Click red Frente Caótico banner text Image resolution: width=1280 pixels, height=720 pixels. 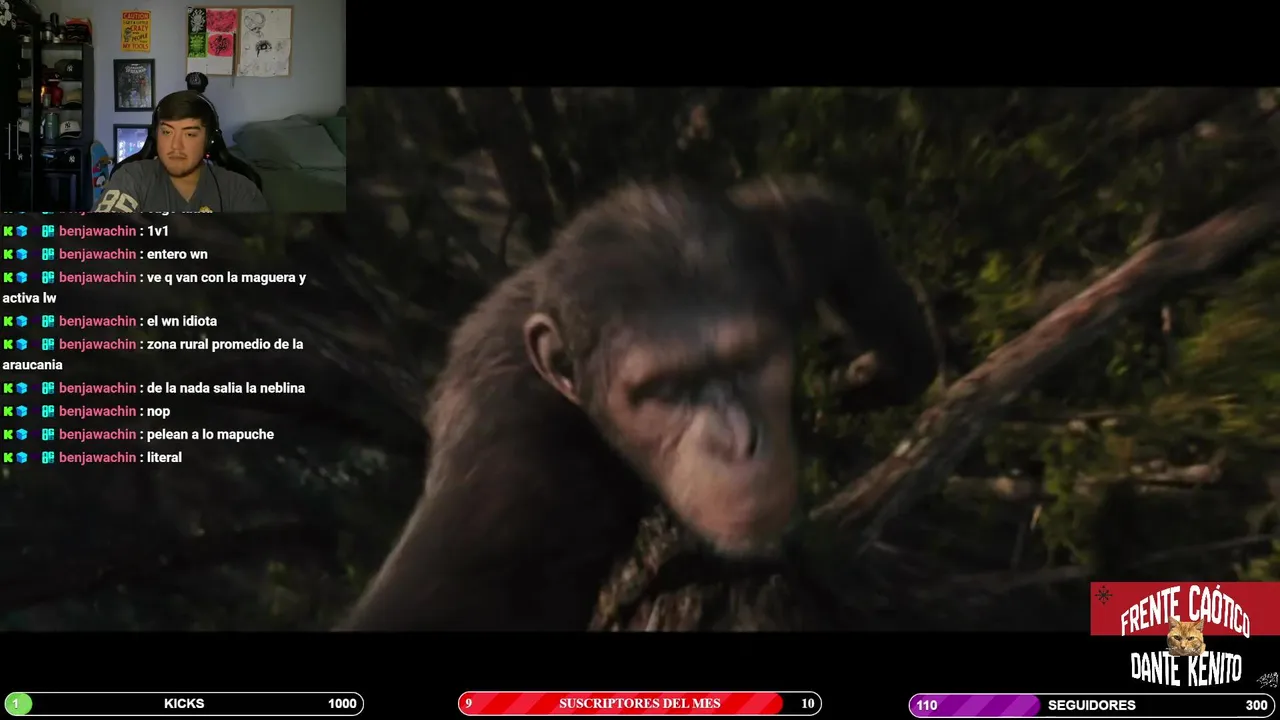1185,610
